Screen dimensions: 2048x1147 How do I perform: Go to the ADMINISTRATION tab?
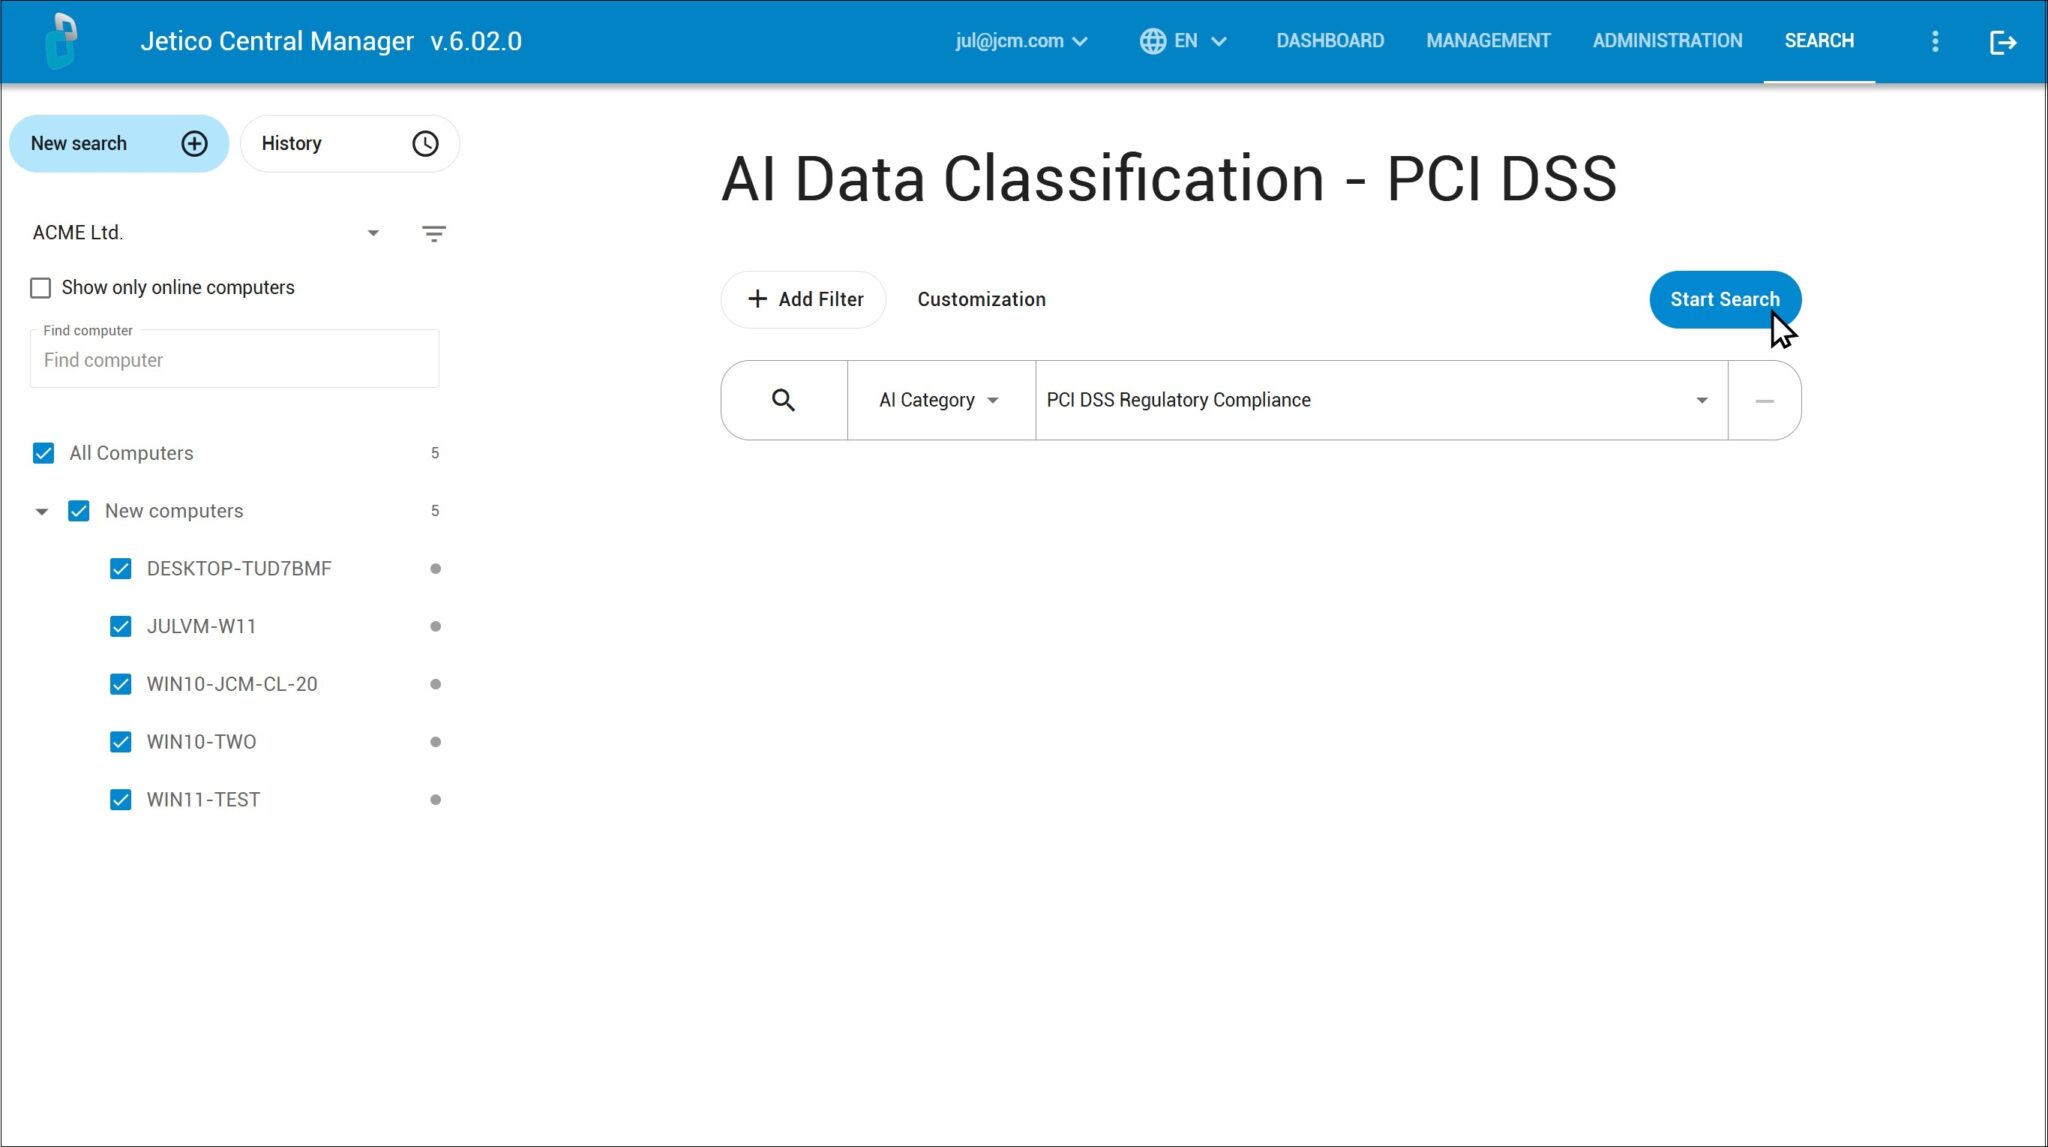pyautogui.click(x=1667, y=41)
